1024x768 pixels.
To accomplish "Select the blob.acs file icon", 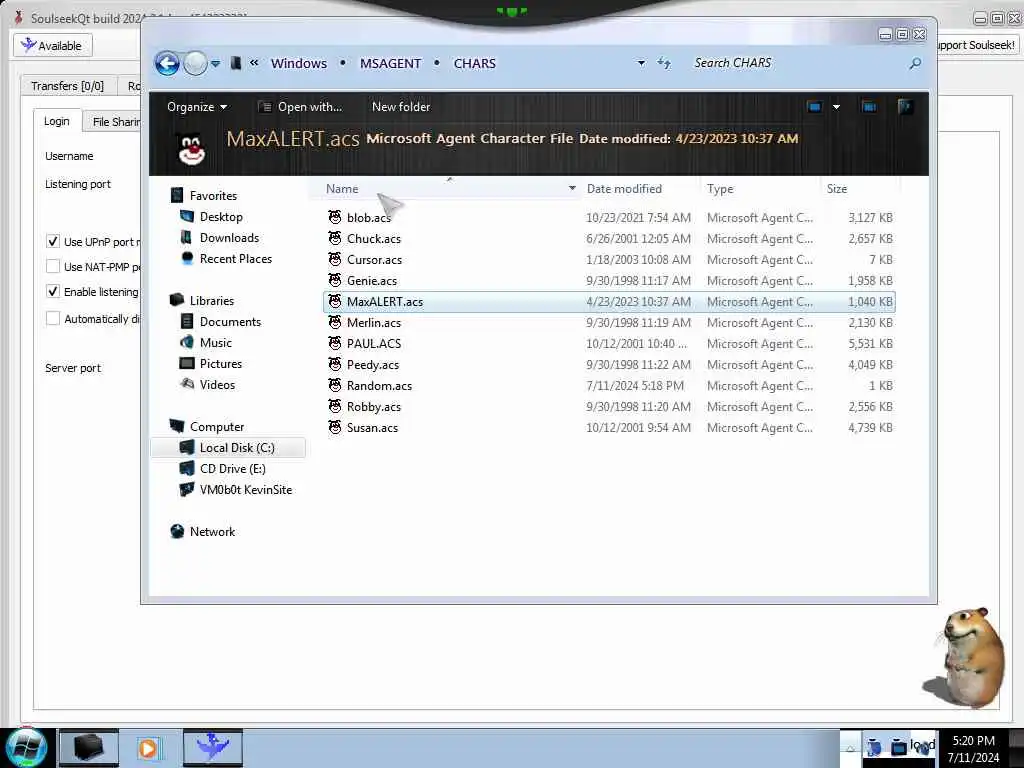I will (335, 217).
